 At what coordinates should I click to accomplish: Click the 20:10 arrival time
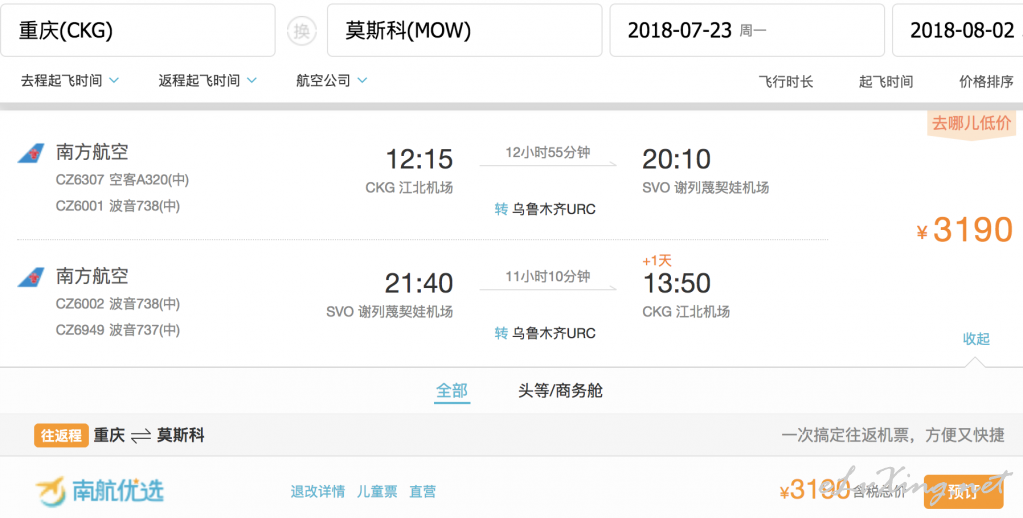[677, 159]
